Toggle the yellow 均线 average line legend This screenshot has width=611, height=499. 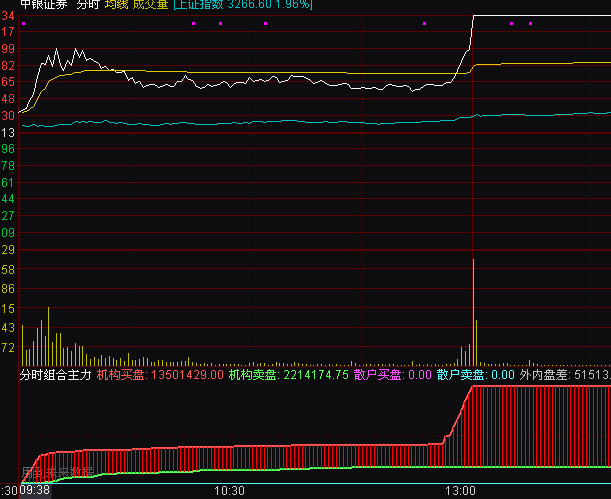[x=115, y=5]
